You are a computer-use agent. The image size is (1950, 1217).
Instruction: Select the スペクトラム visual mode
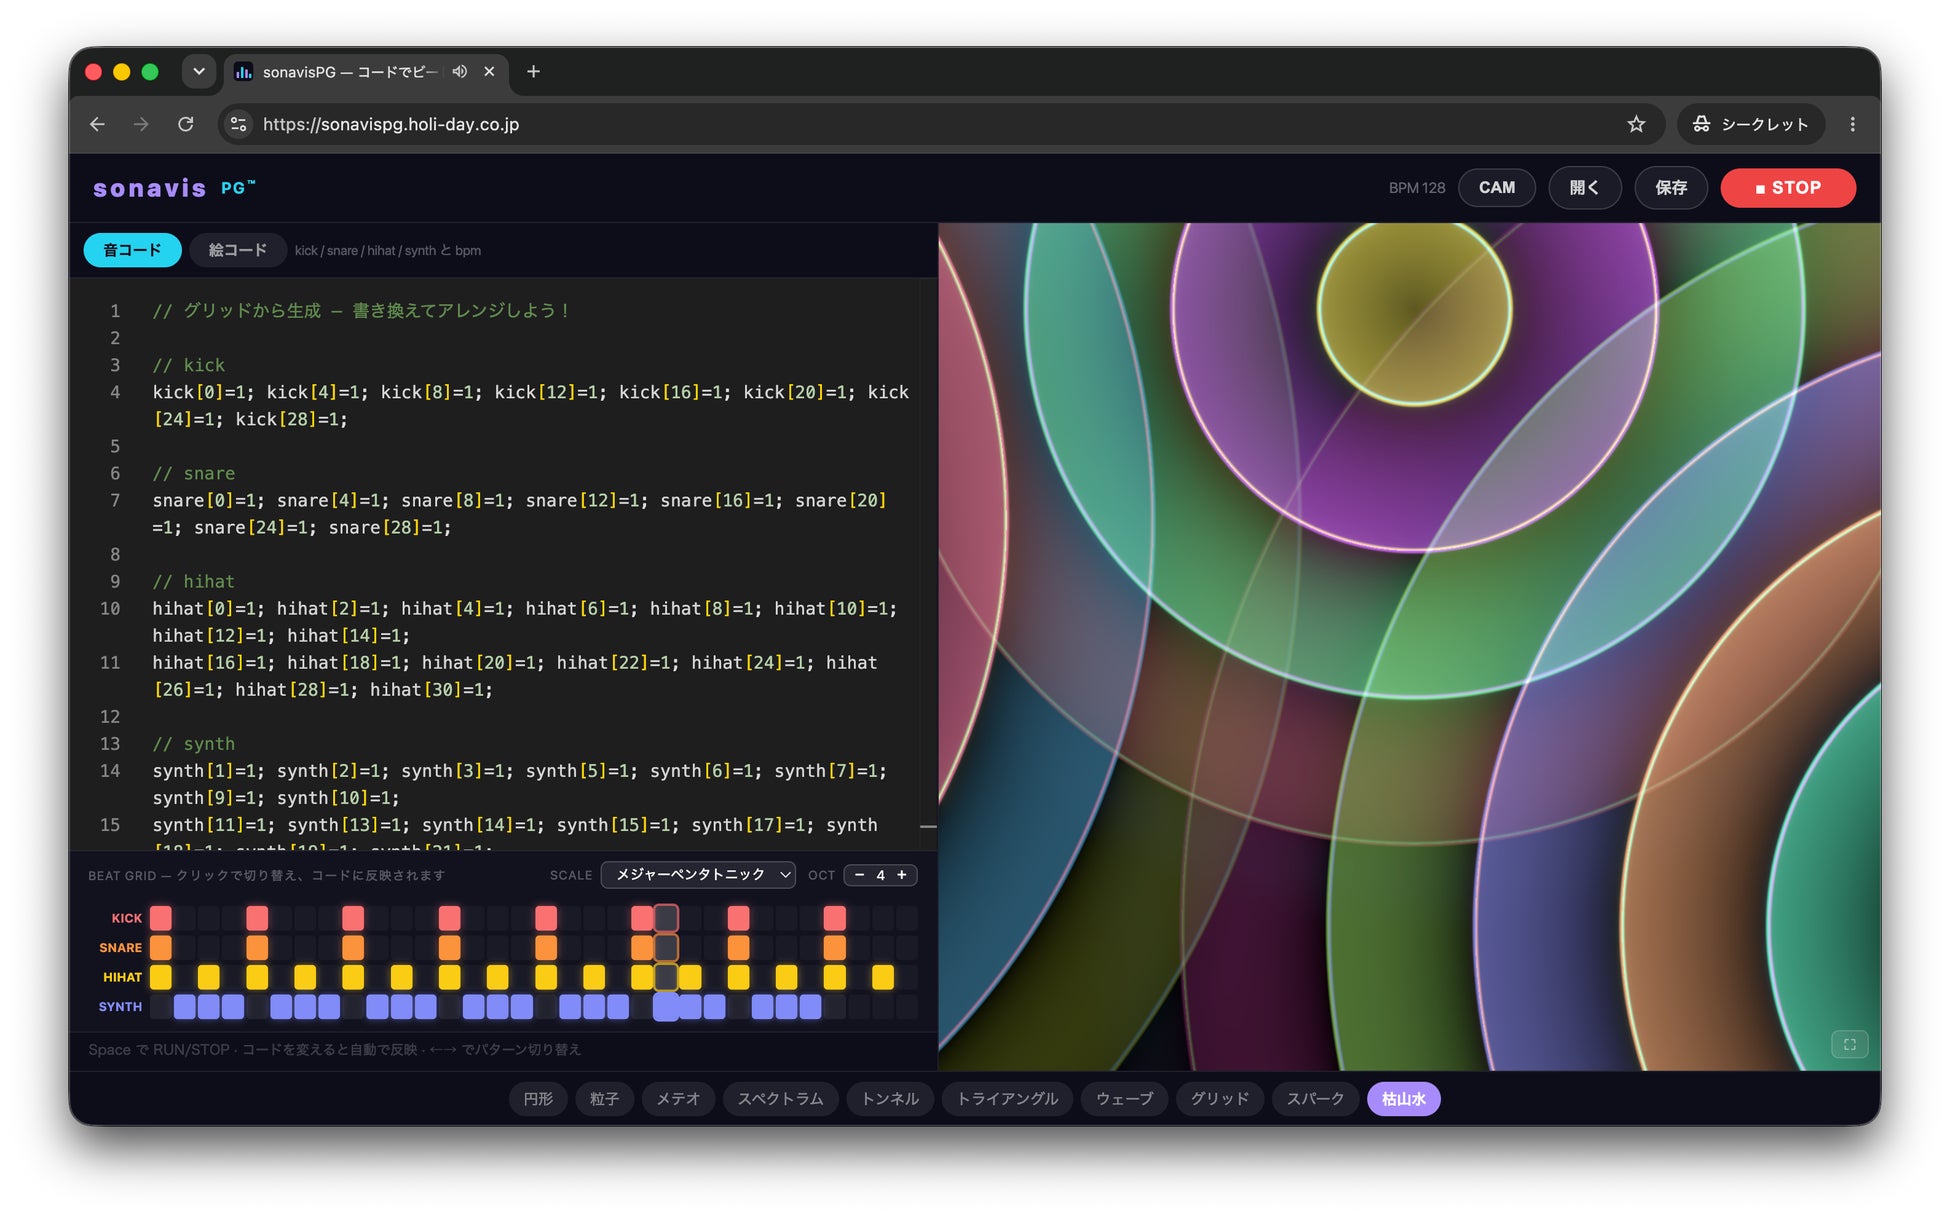click(x=781, y=1099)
